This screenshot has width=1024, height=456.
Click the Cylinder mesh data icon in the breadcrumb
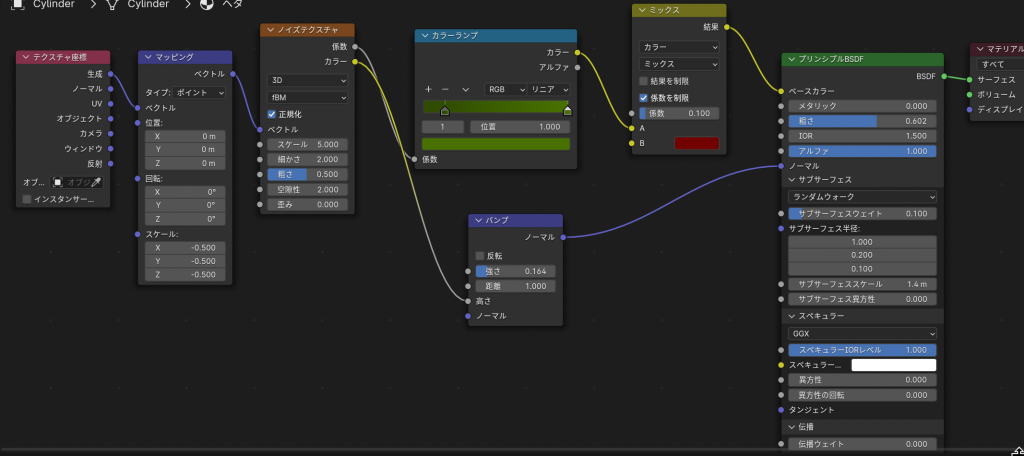click(x=112, y=5)
